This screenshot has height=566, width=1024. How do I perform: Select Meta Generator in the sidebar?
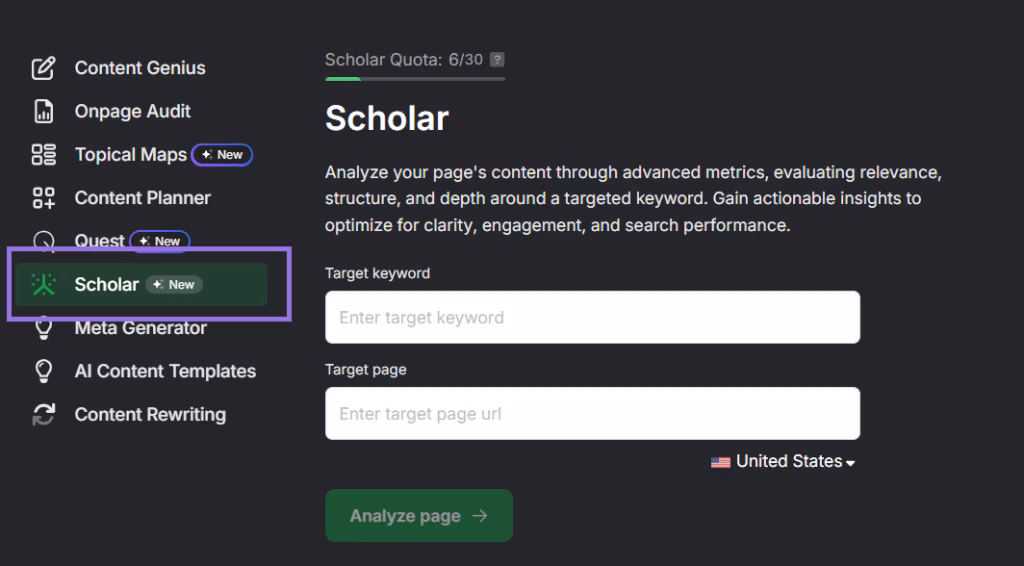pyautogui.click(x=141, y=328)
